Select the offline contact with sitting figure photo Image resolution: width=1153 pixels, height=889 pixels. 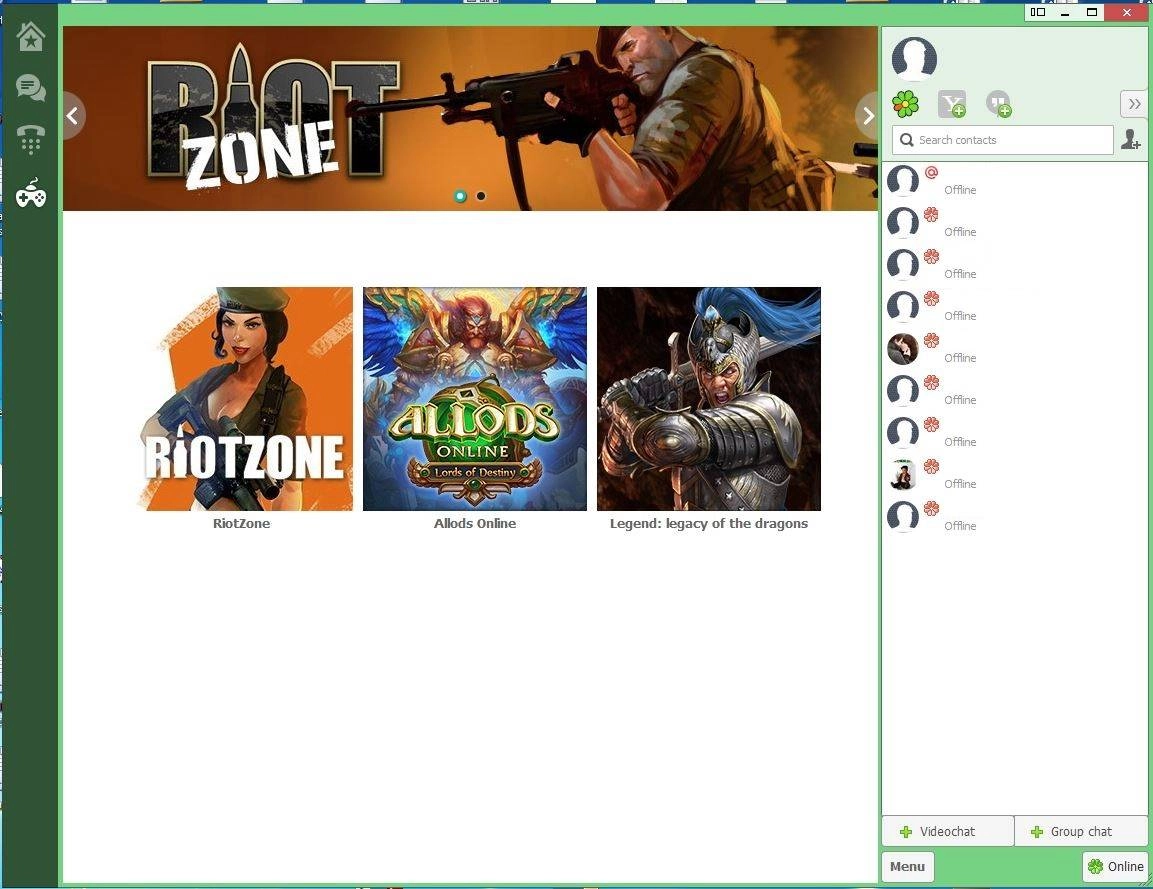tap(1015, 475)
